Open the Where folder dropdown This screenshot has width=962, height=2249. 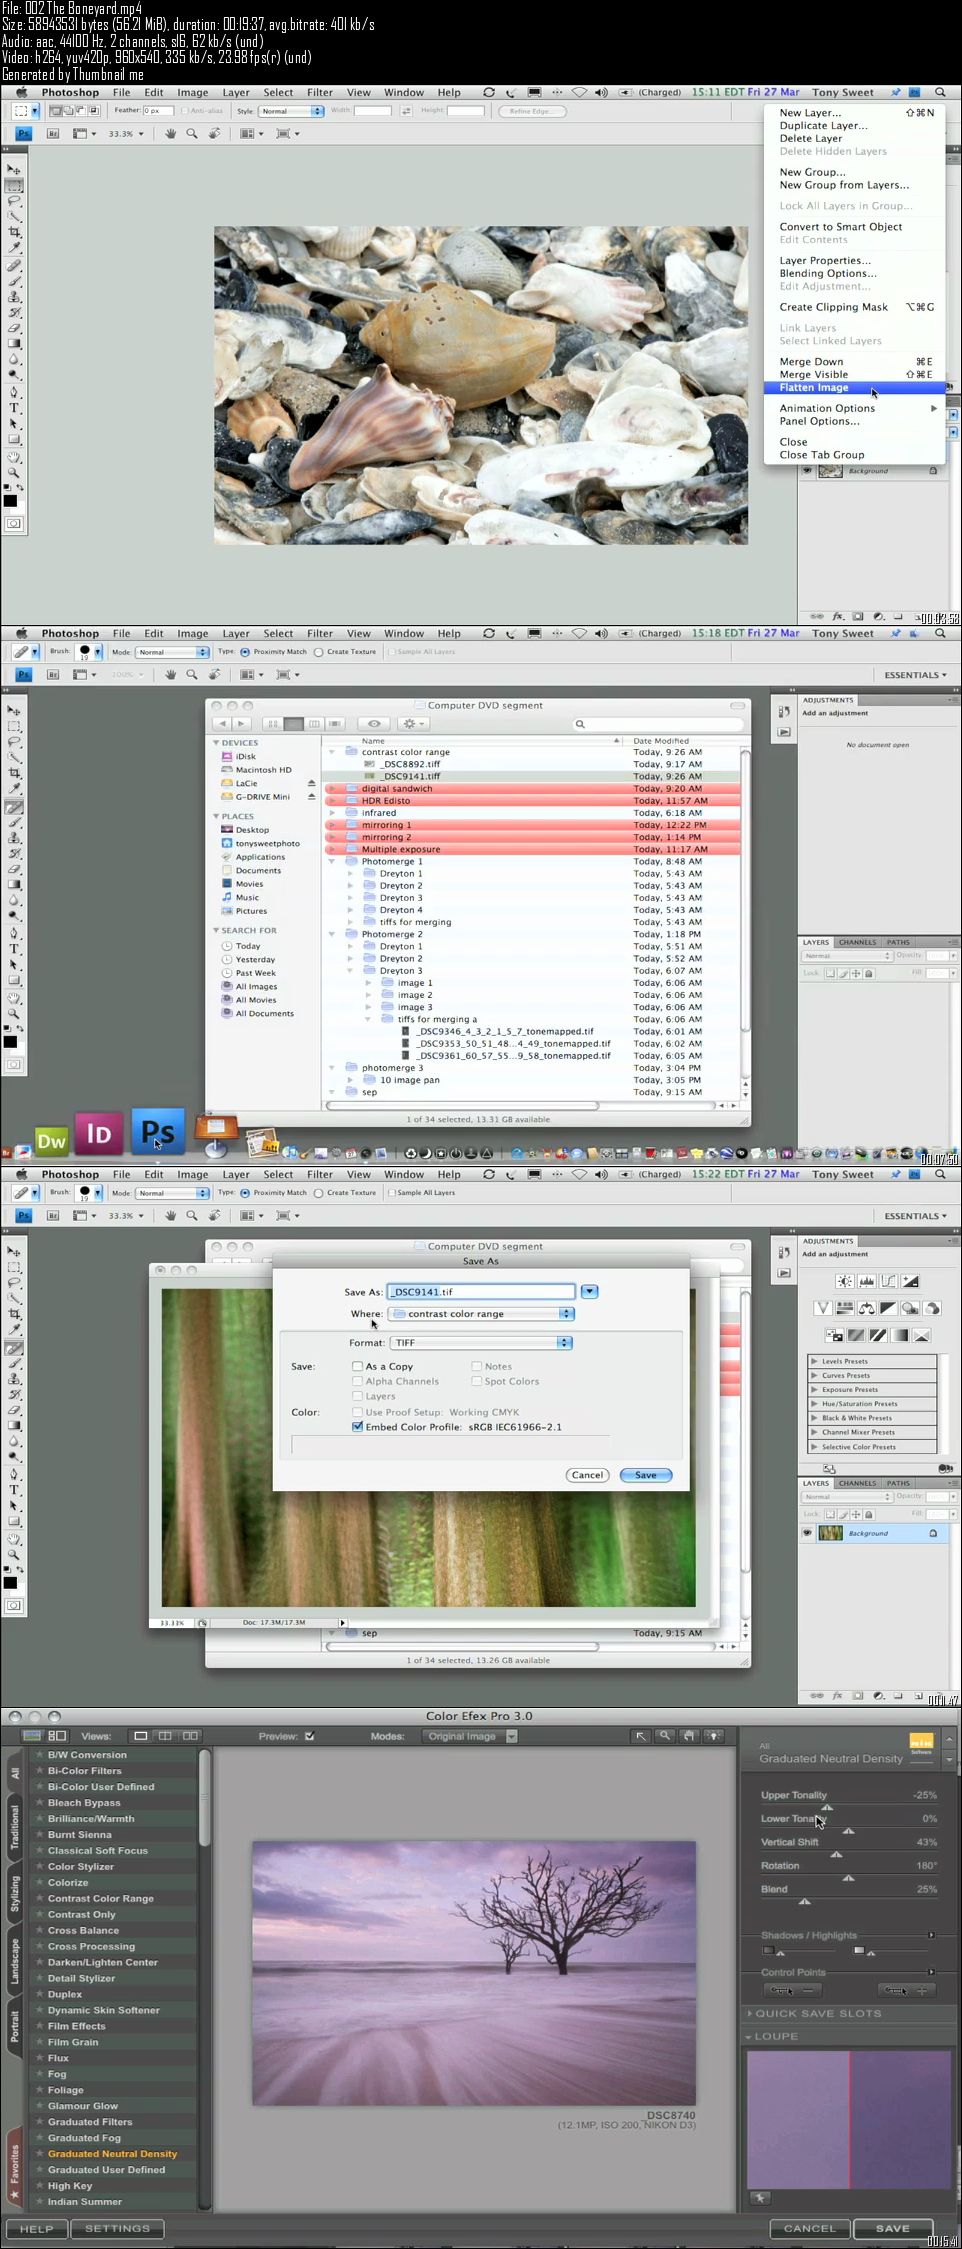[x=481, y=1314]
